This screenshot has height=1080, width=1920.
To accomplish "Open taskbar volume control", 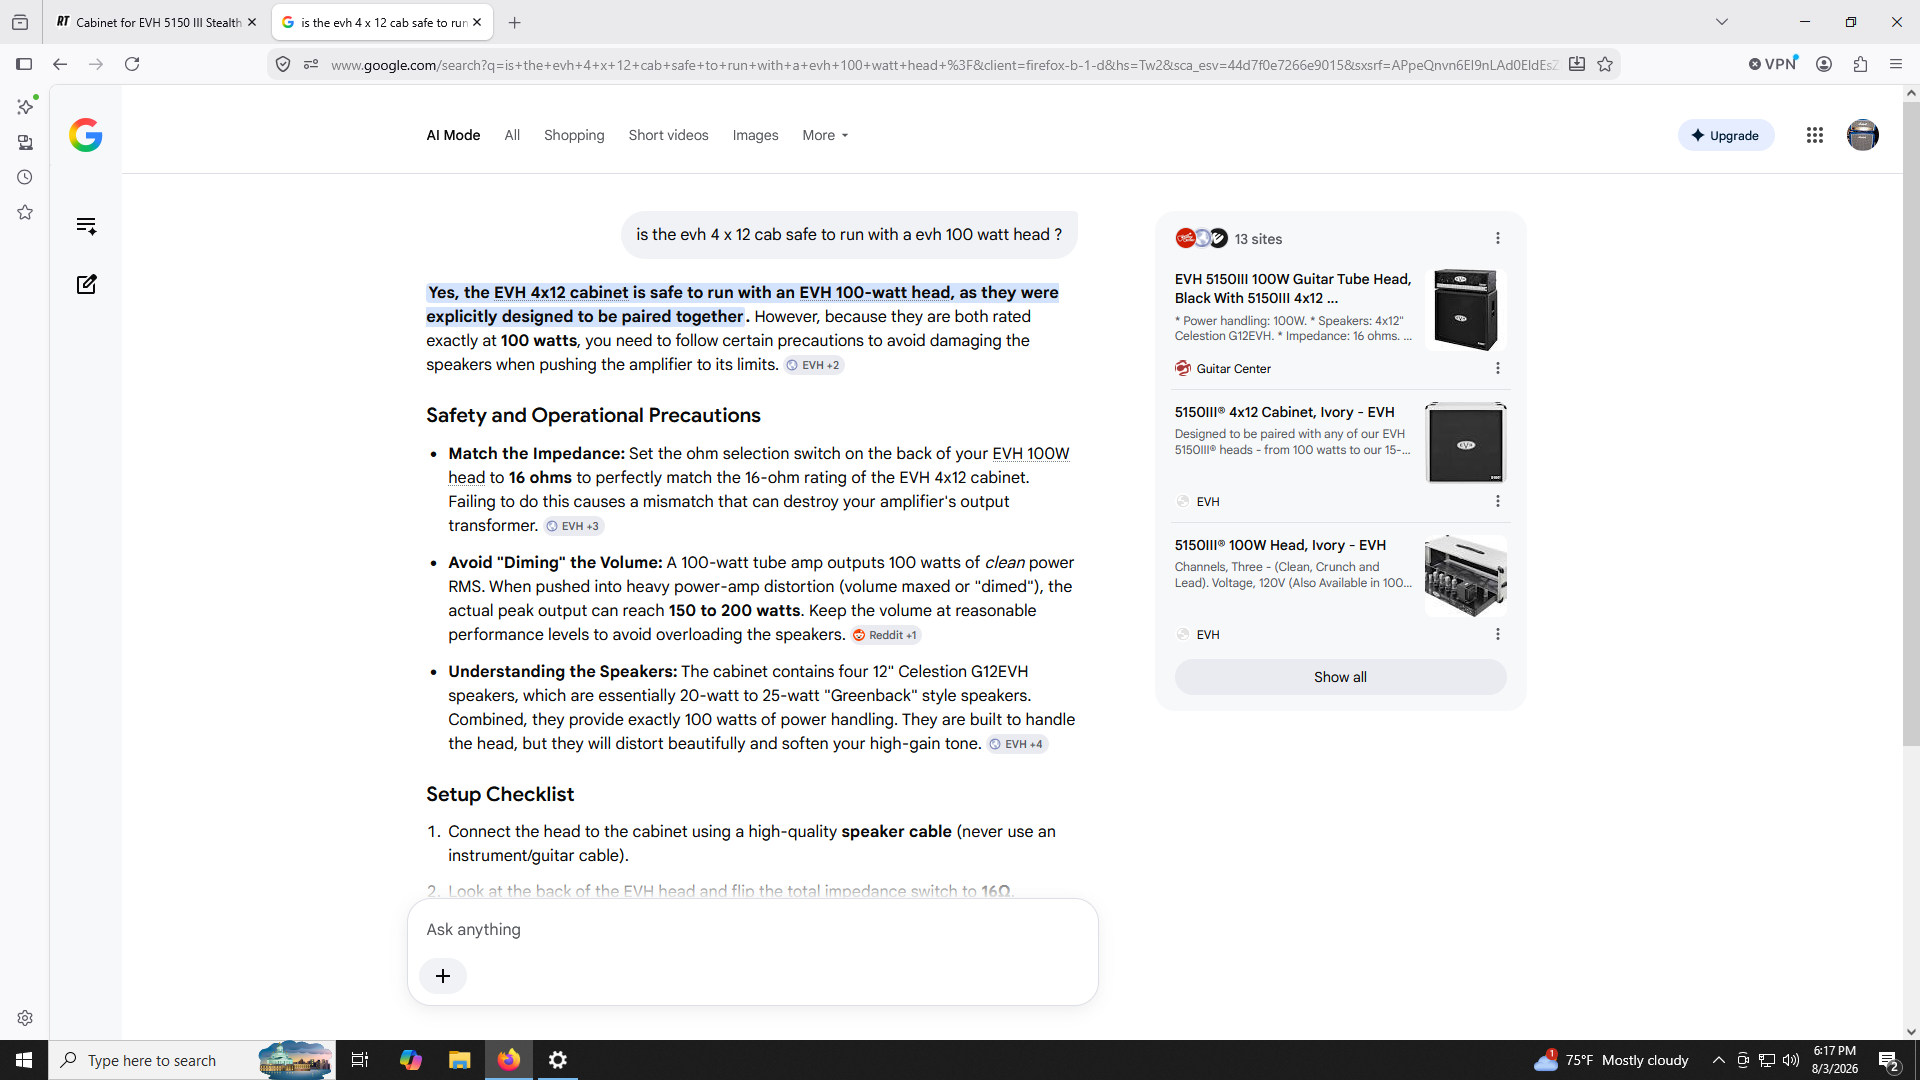I will (x=1790, y=1060).
